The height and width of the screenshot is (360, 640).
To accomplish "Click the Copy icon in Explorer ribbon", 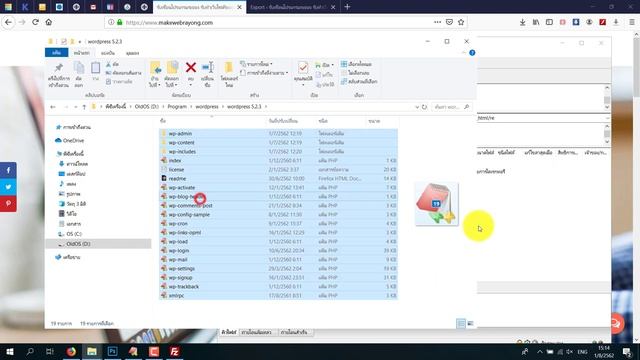I will (x=79, y=67).
